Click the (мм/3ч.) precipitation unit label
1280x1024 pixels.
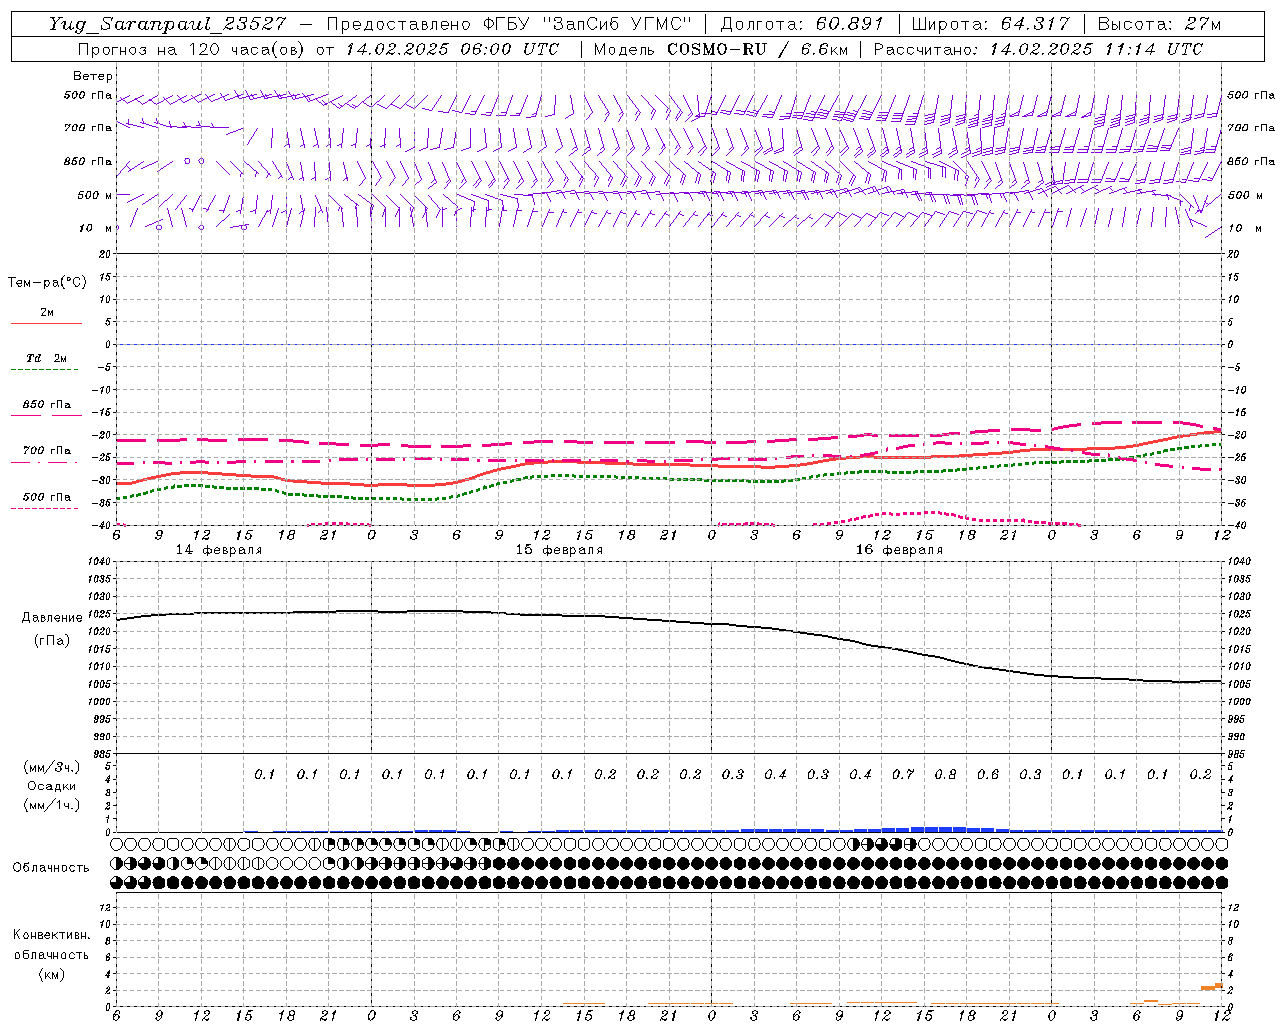pos(51,767)
